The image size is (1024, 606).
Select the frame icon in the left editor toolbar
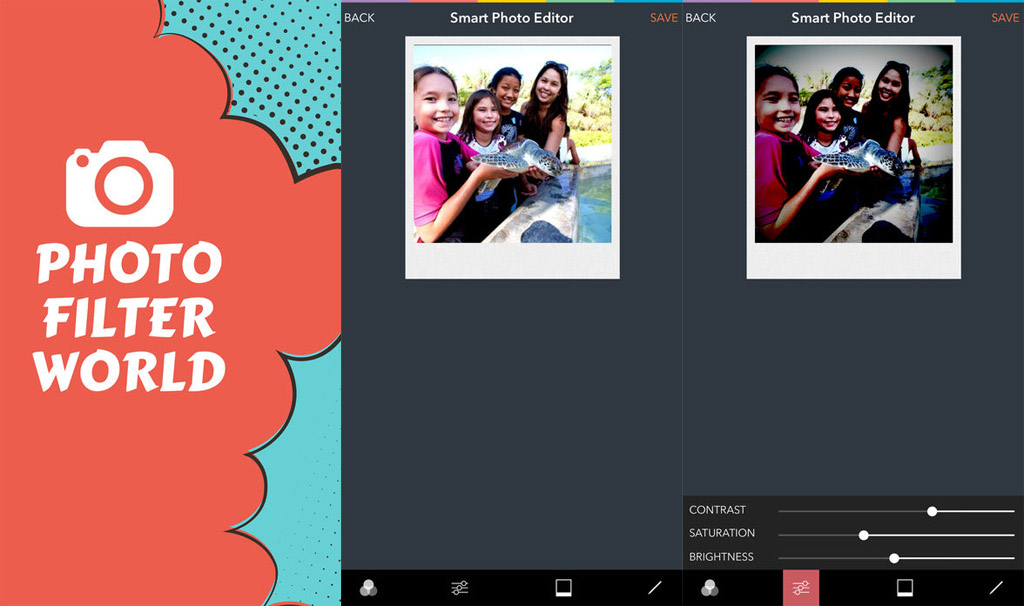[563, 588]
